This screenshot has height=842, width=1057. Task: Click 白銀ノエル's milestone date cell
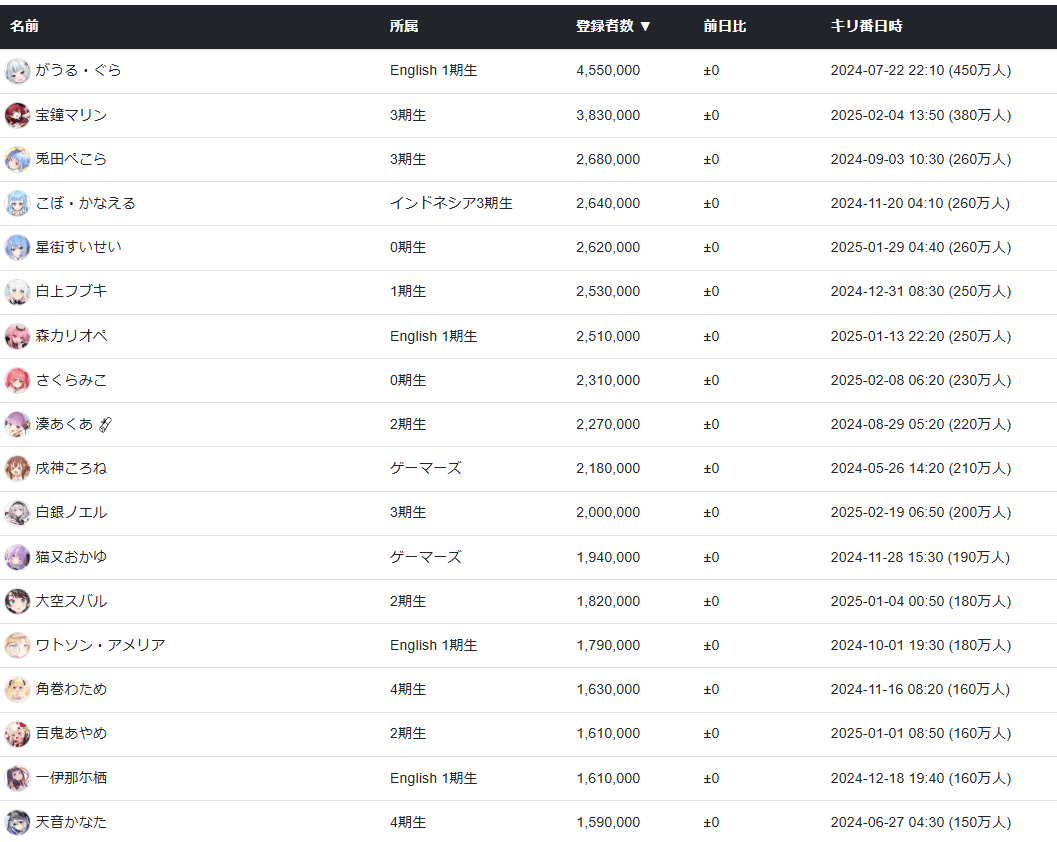point(920,512)
